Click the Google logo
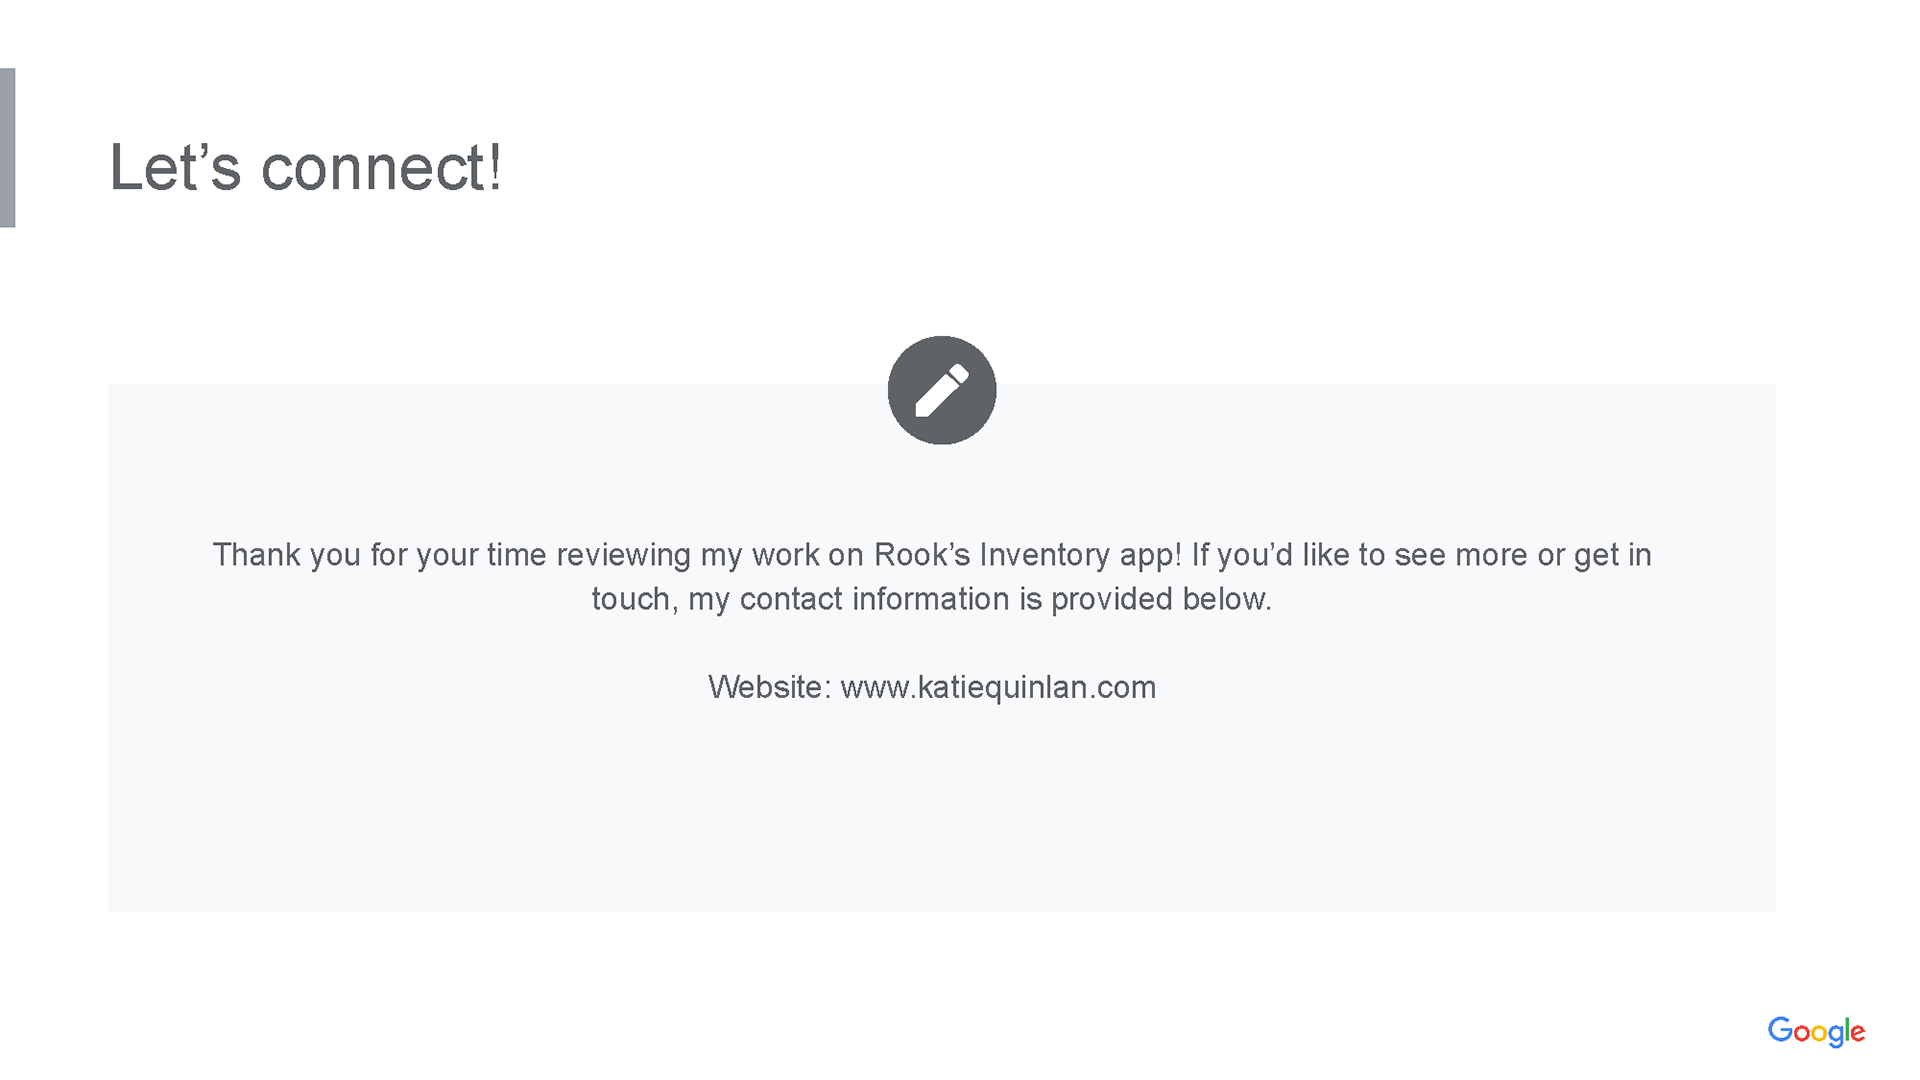The image size is (1920, 1080). point(1816,1031)
